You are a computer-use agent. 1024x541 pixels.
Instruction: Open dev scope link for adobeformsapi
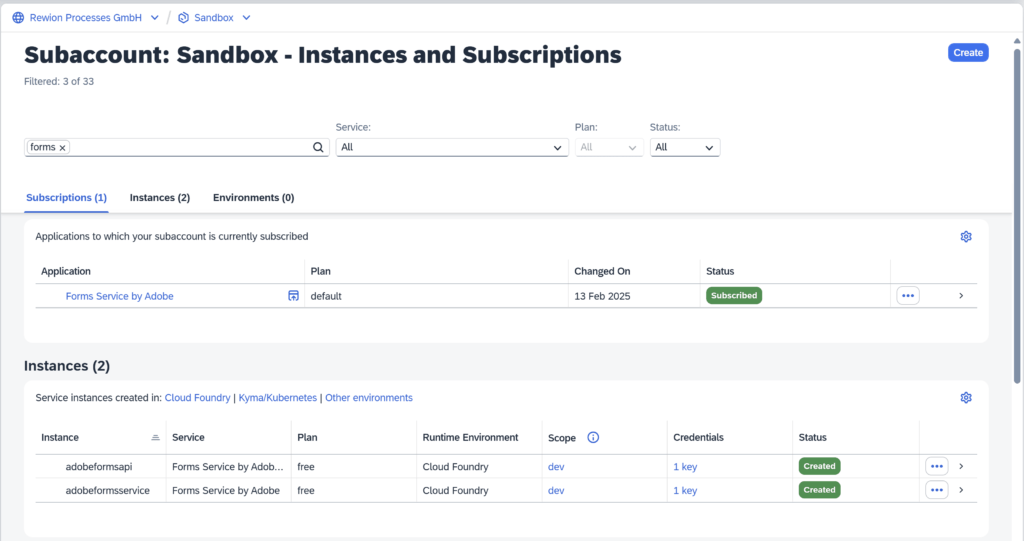556,467
